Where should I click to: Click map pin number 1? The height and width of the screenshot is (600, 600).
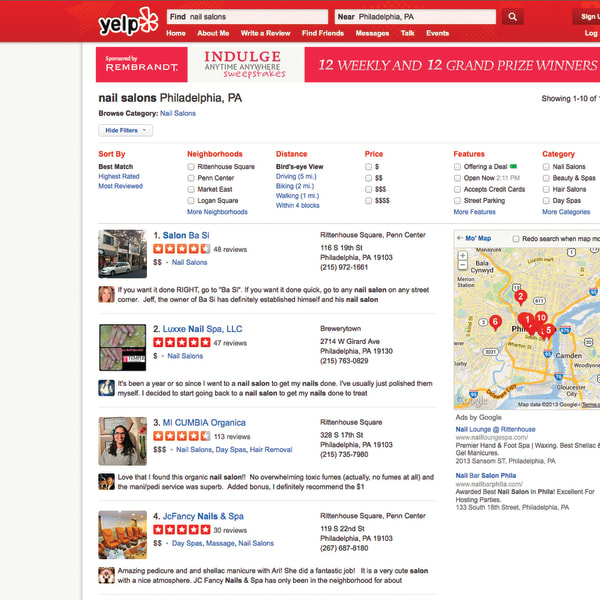coord(527,320)
